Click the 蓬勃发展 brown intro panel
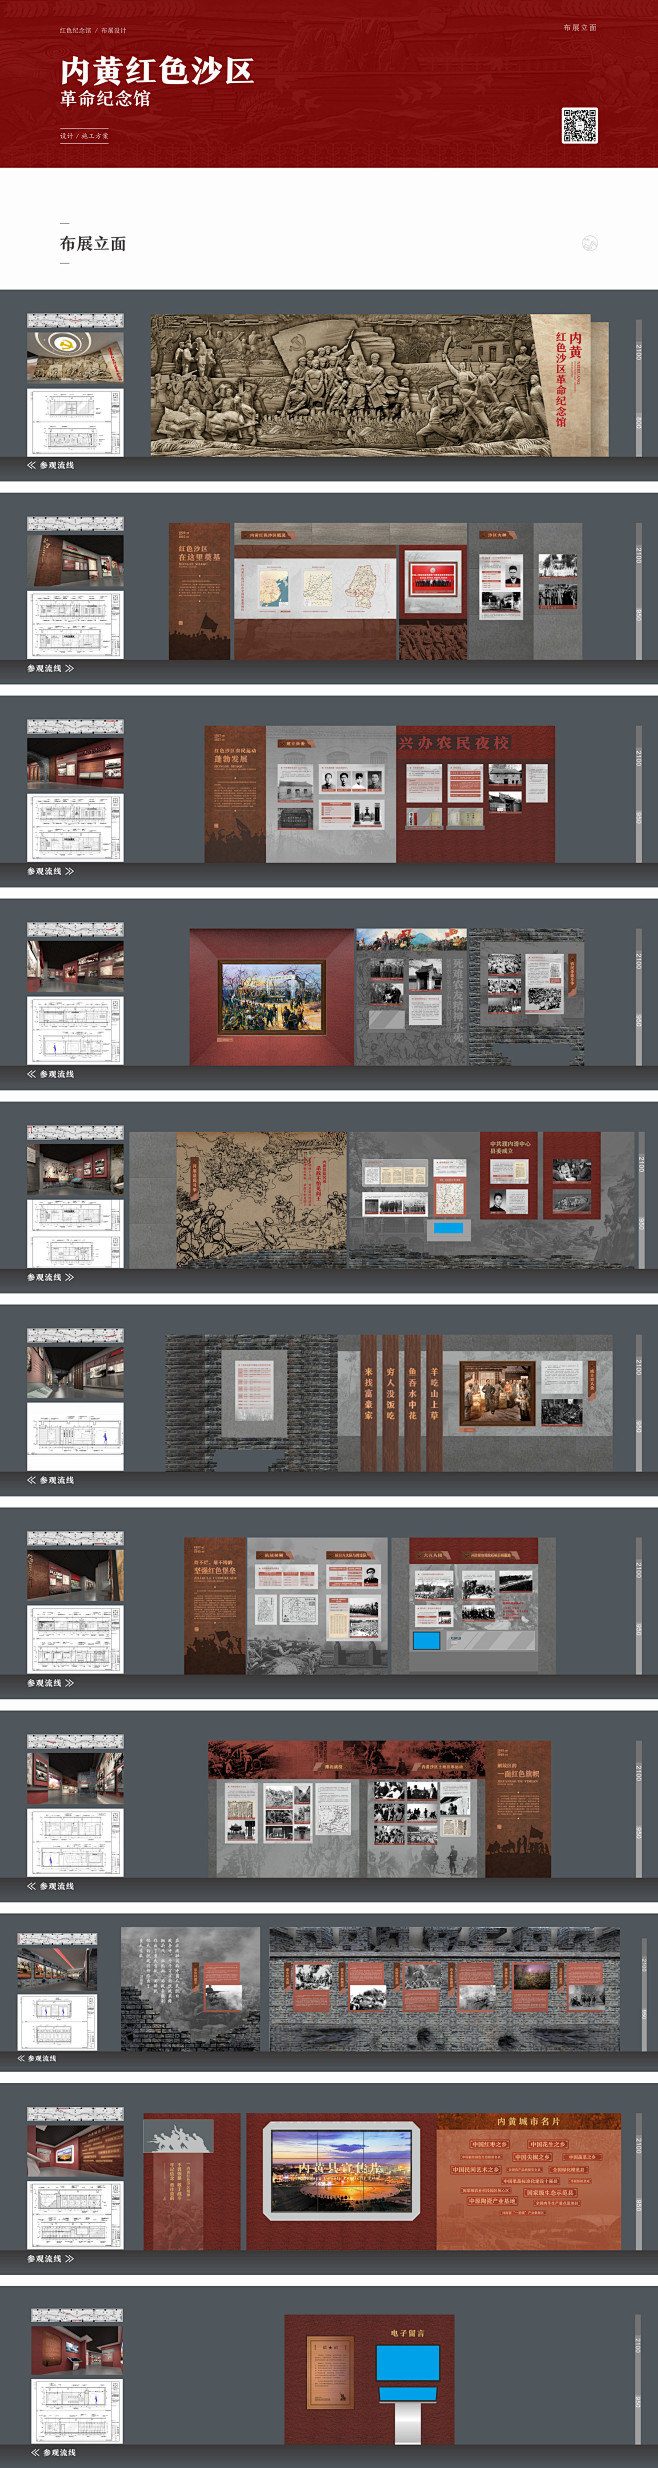Viewport: 658px width, 2468px height. pos(235,794)
